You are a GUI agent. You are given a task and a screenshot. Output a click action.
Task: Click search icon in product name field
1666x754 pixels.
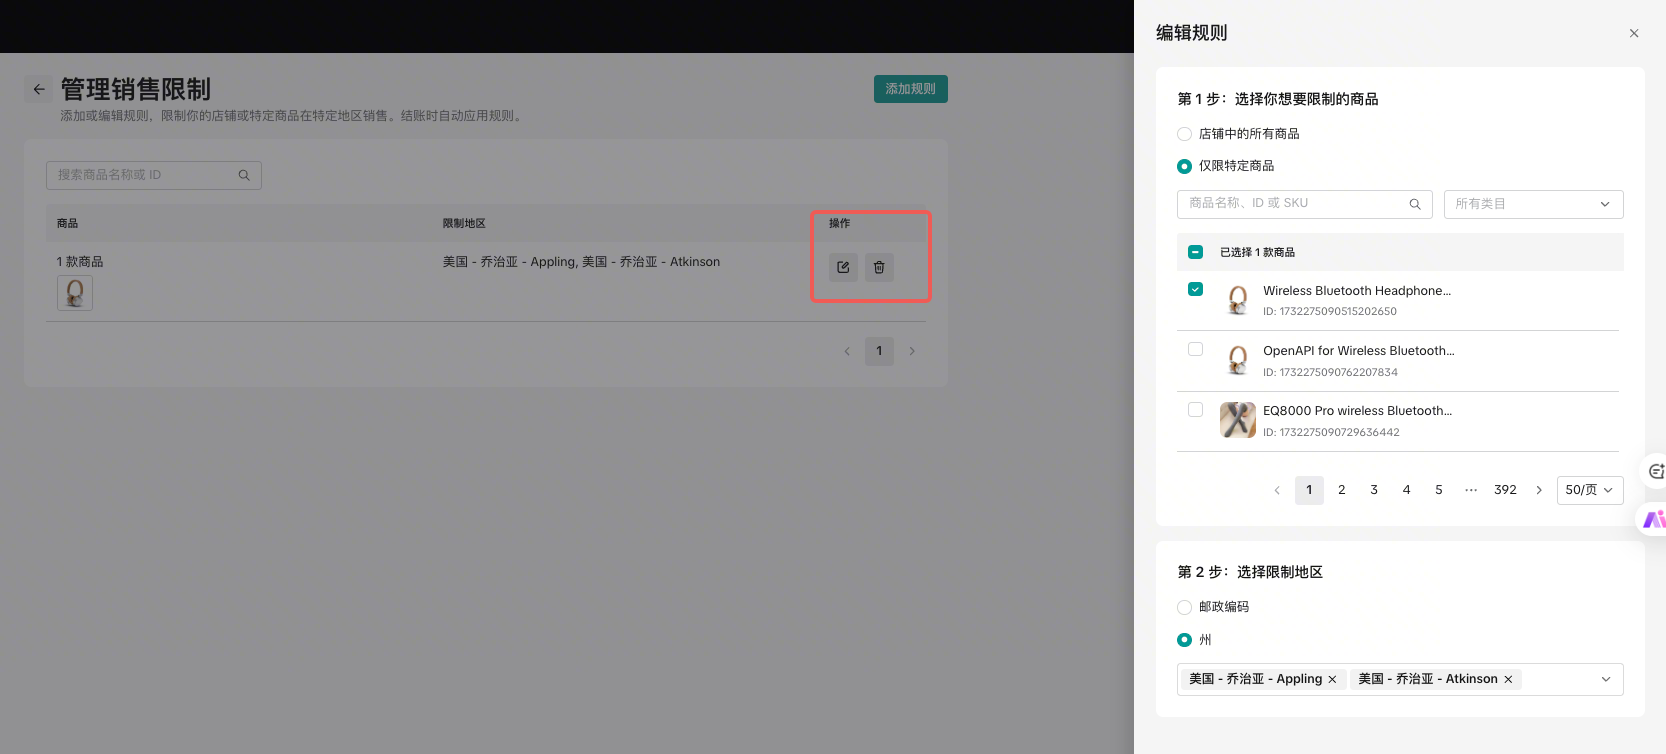coord(1415,204)
